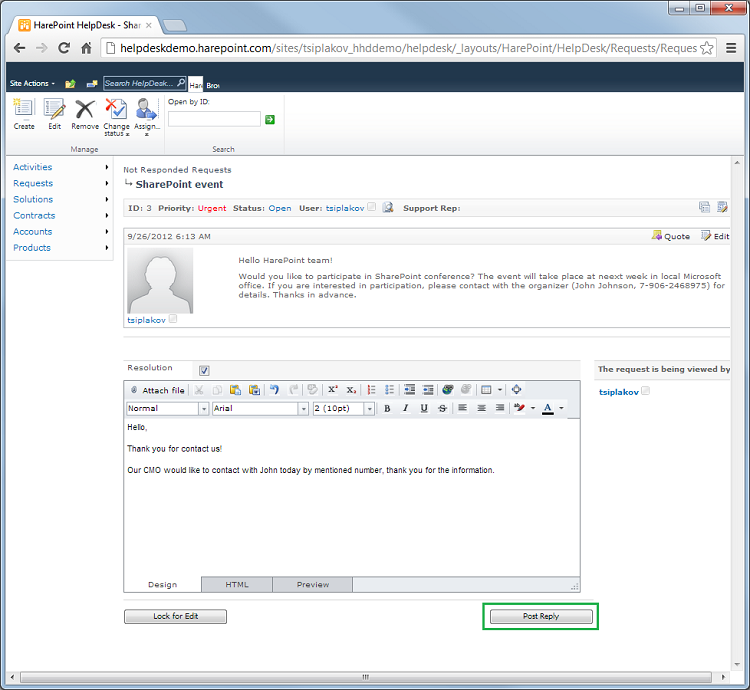Switch to the HTML editor tab
This screenshot has height=690, width=750.
(x=237, y=584)
